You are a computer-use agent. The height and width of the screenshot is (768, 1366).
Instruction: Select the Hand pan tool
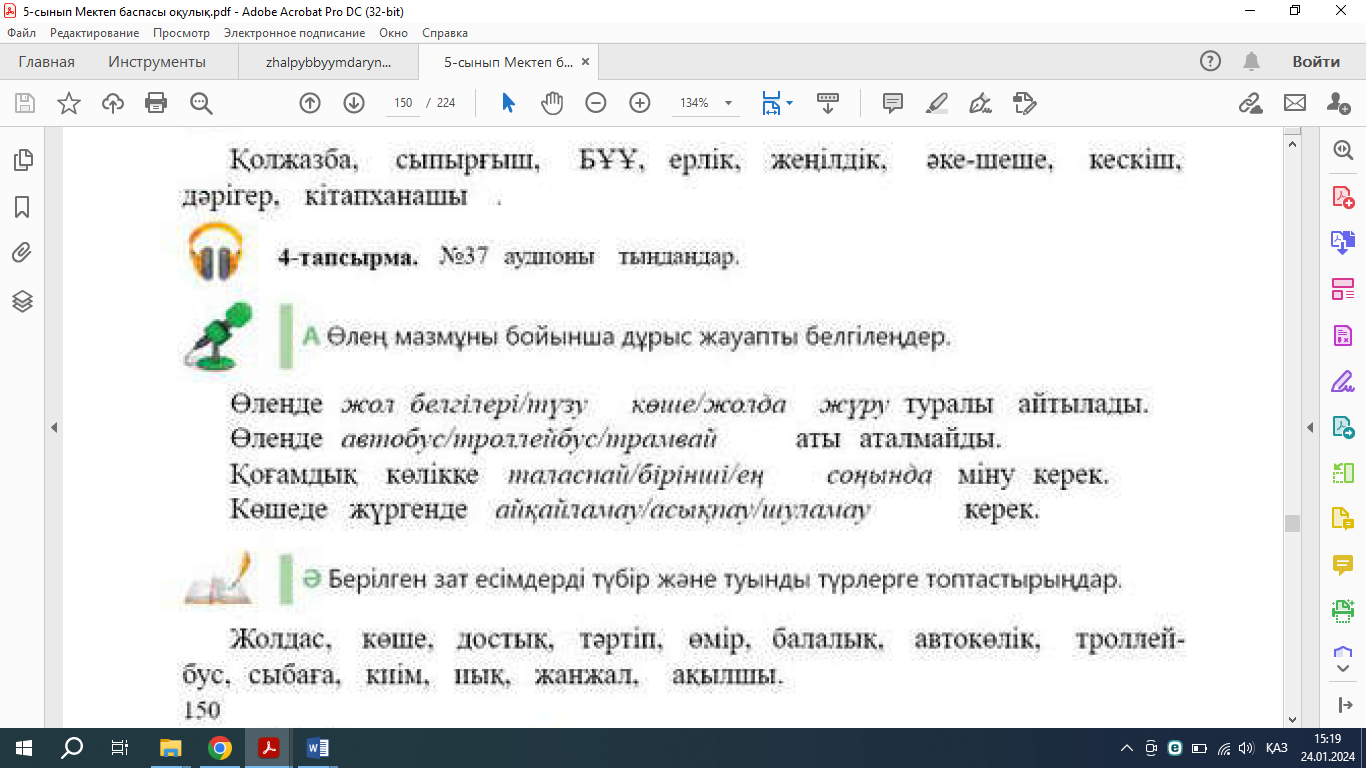tap(552, 103)
